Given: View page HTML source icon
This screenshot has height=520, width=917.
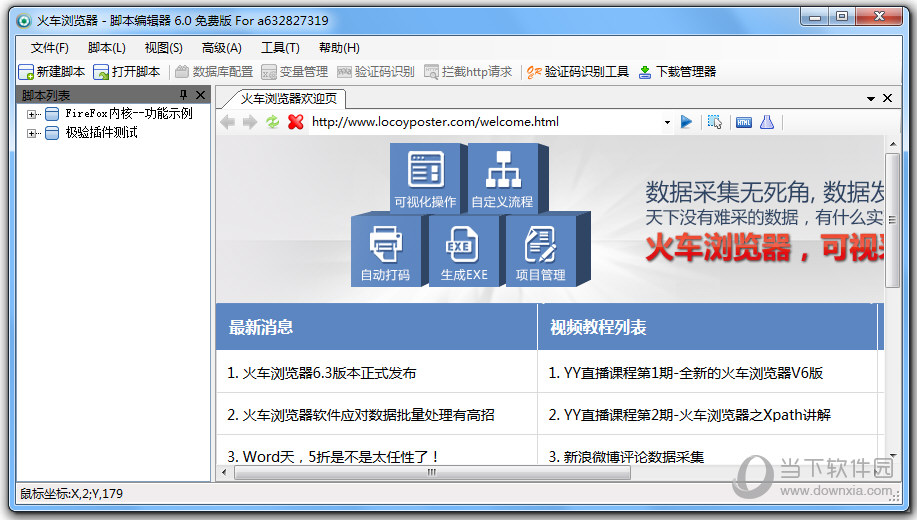Looking at the screenshot, I should 744,122.
